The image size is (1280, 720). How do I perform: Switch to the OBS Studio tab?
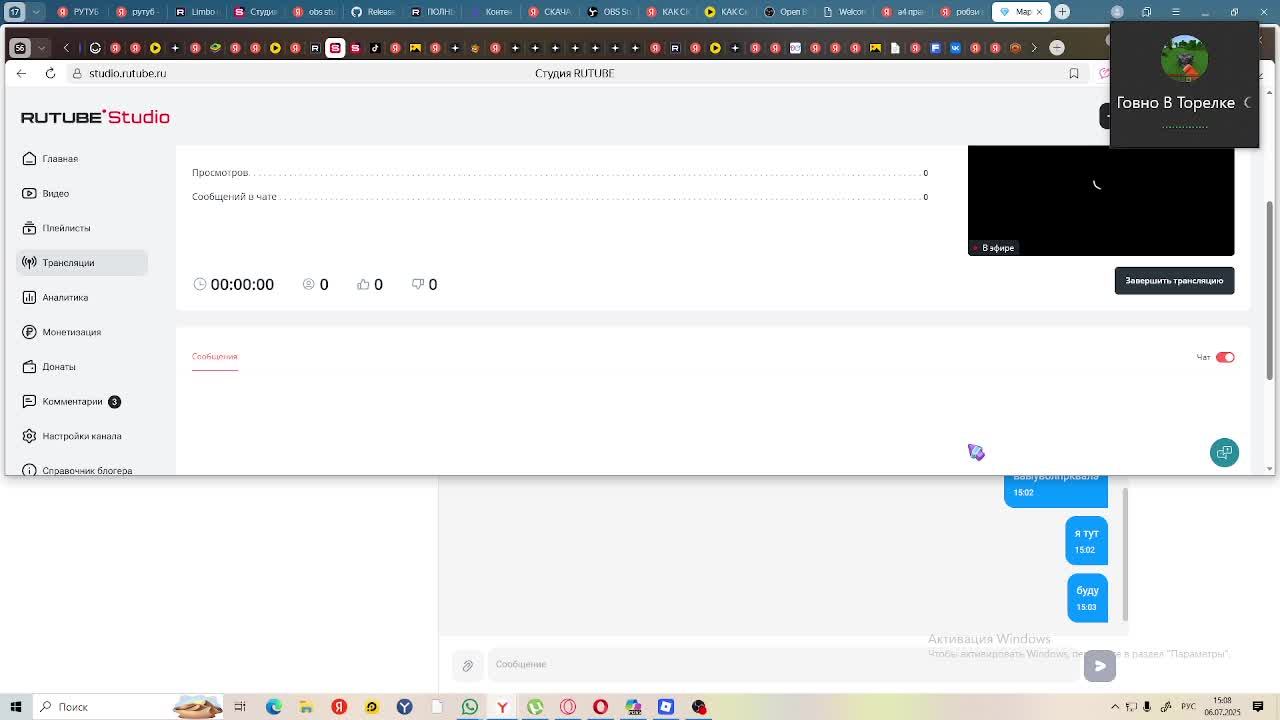[x=610, y=12]
